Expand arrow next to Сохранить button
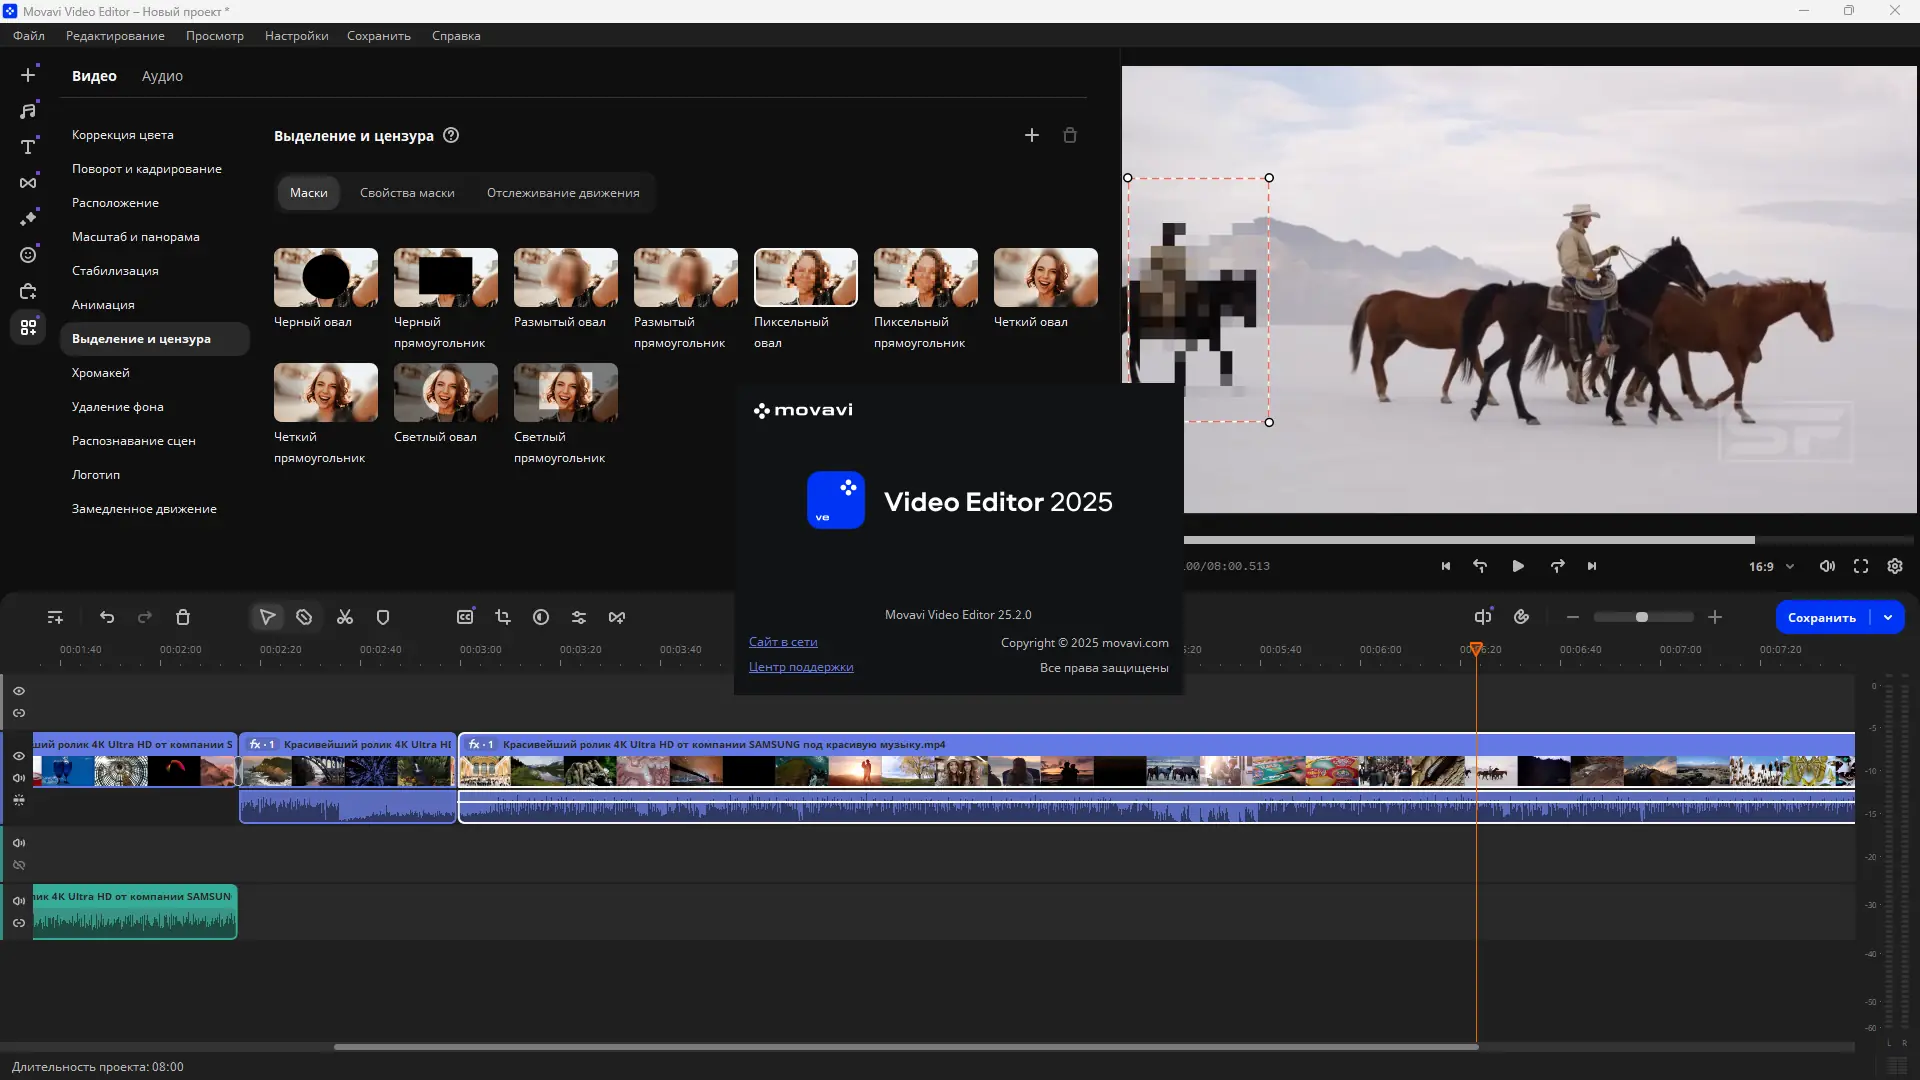 pos(1888,618)
